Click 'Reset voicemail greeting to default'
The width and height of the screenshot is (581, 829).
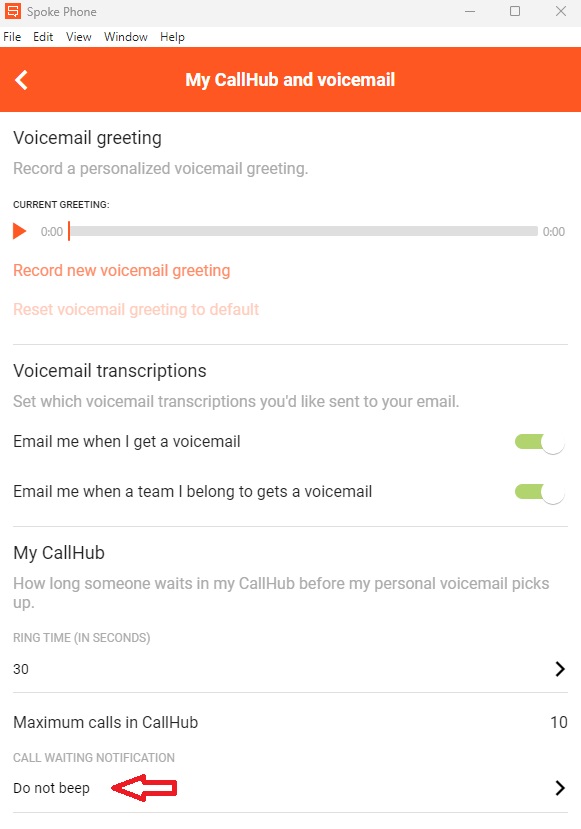[x=136, y=309]
